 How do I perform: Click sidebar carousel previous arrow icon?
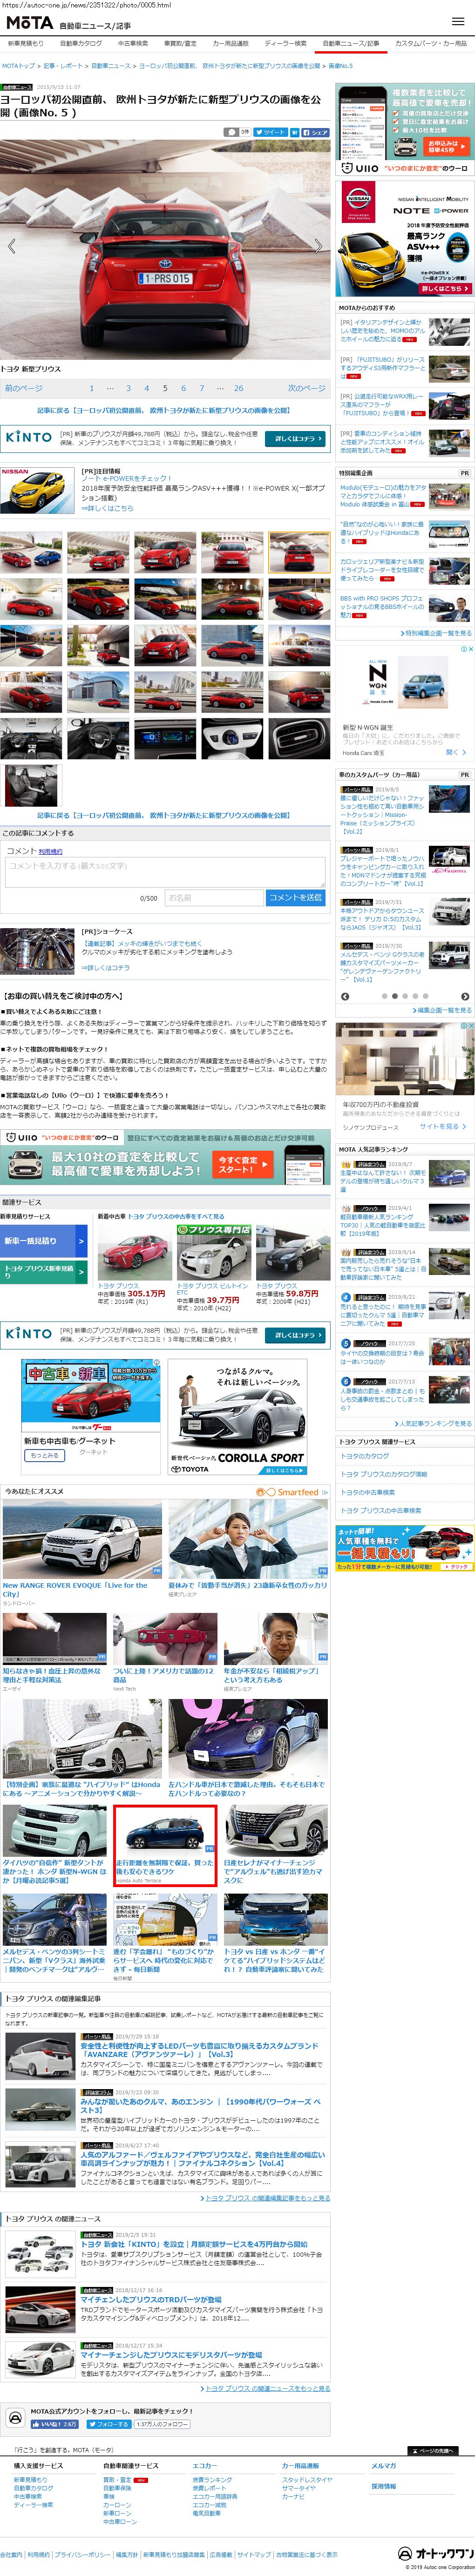(345, 996)
